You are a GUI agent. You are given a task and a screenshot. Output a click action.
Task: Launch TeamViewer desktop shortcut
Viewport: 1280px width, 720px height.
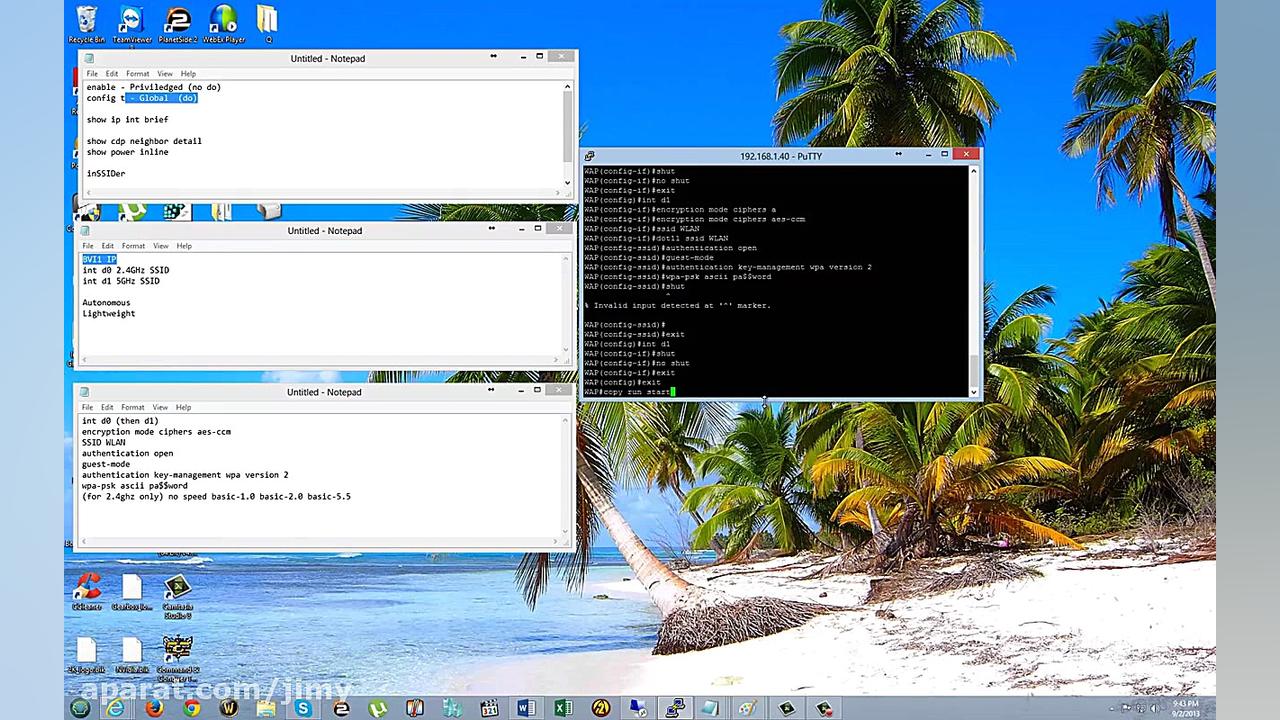(131, 20)
